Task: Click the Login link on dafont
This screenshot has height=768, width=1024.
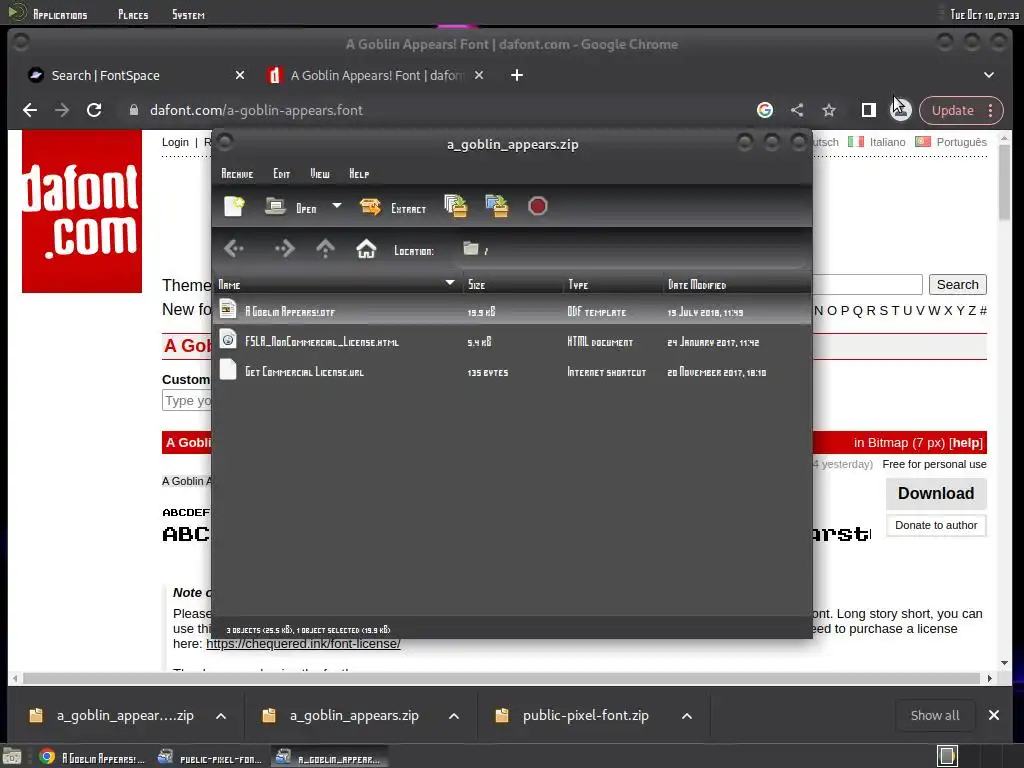Action: coord(175,142)
